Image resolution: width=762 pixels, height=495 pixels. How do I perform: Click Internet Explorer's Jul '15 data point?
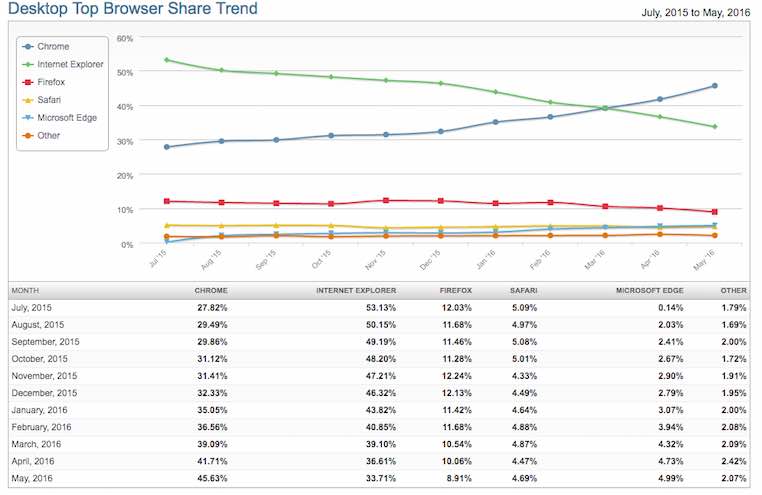click(167, 60)
